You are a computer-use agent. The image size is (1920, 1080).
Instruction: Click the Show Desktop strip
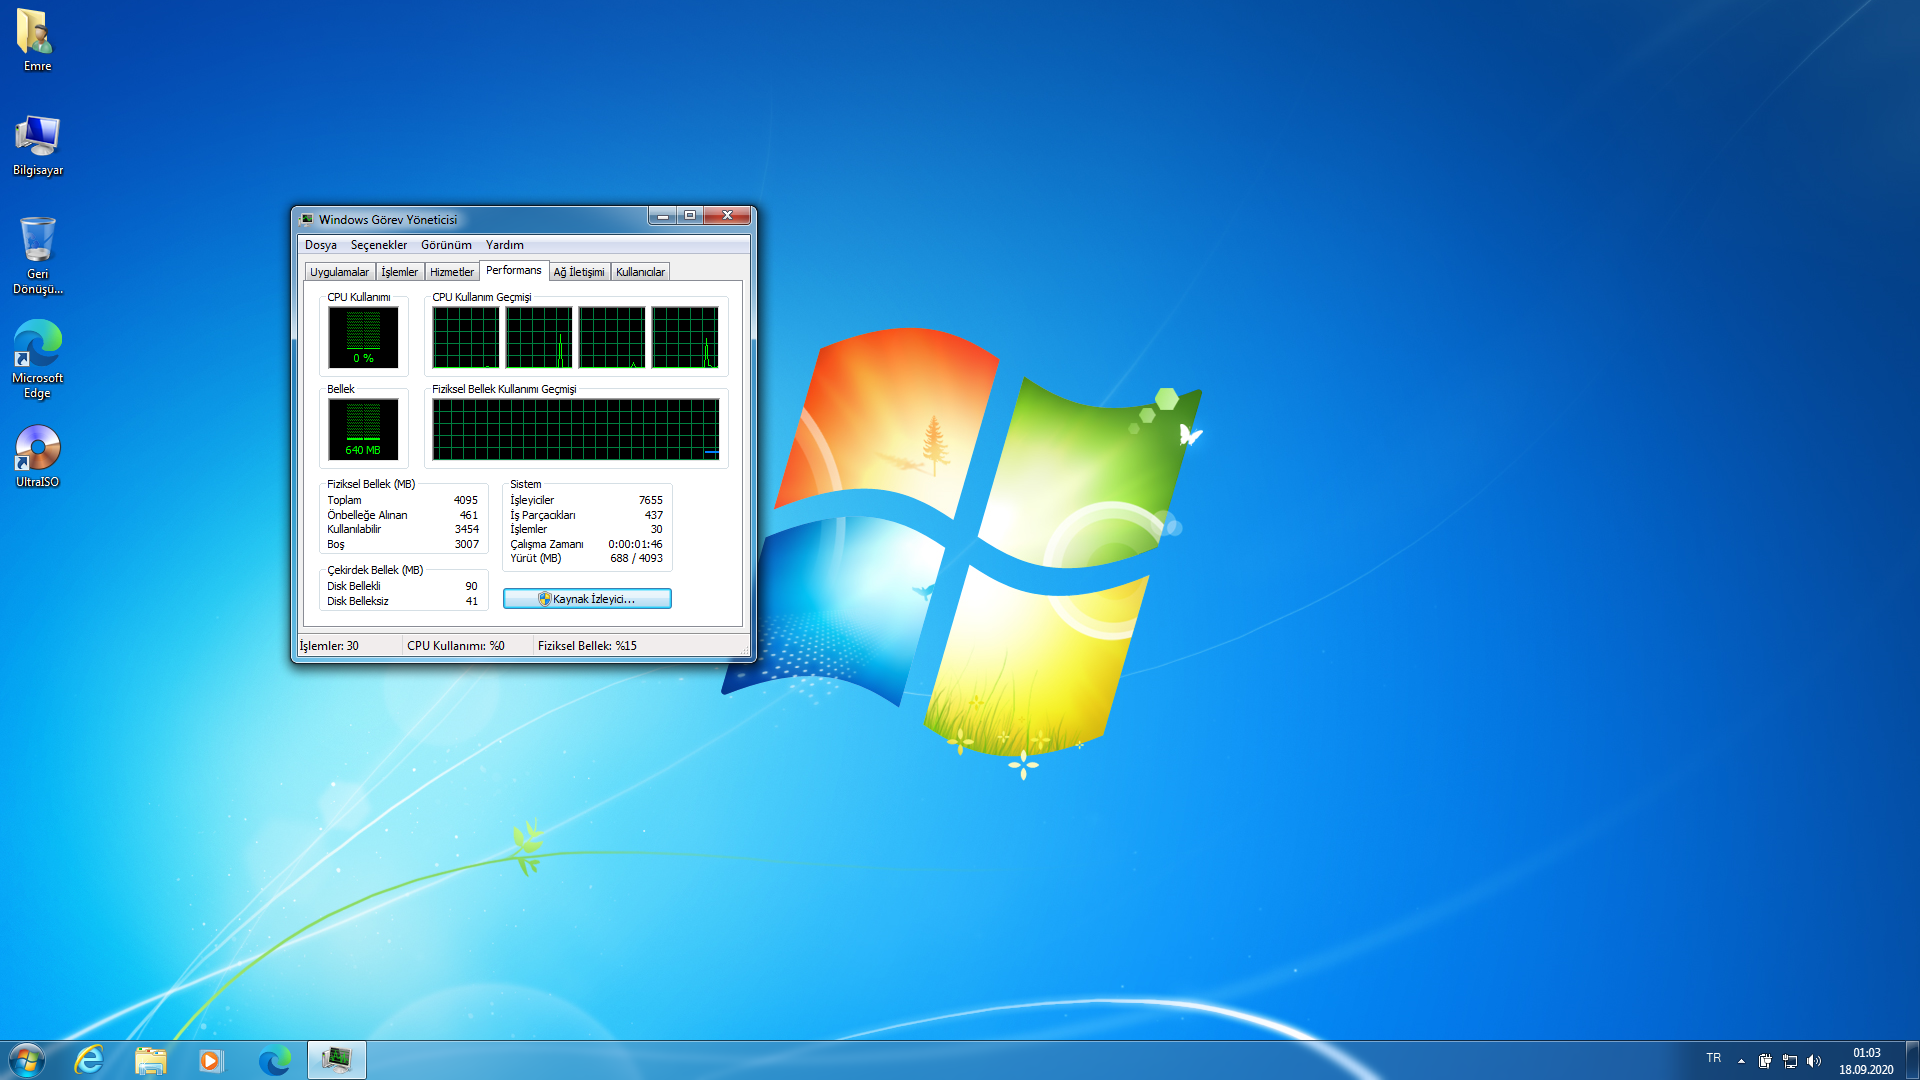click(1912, 1060)
